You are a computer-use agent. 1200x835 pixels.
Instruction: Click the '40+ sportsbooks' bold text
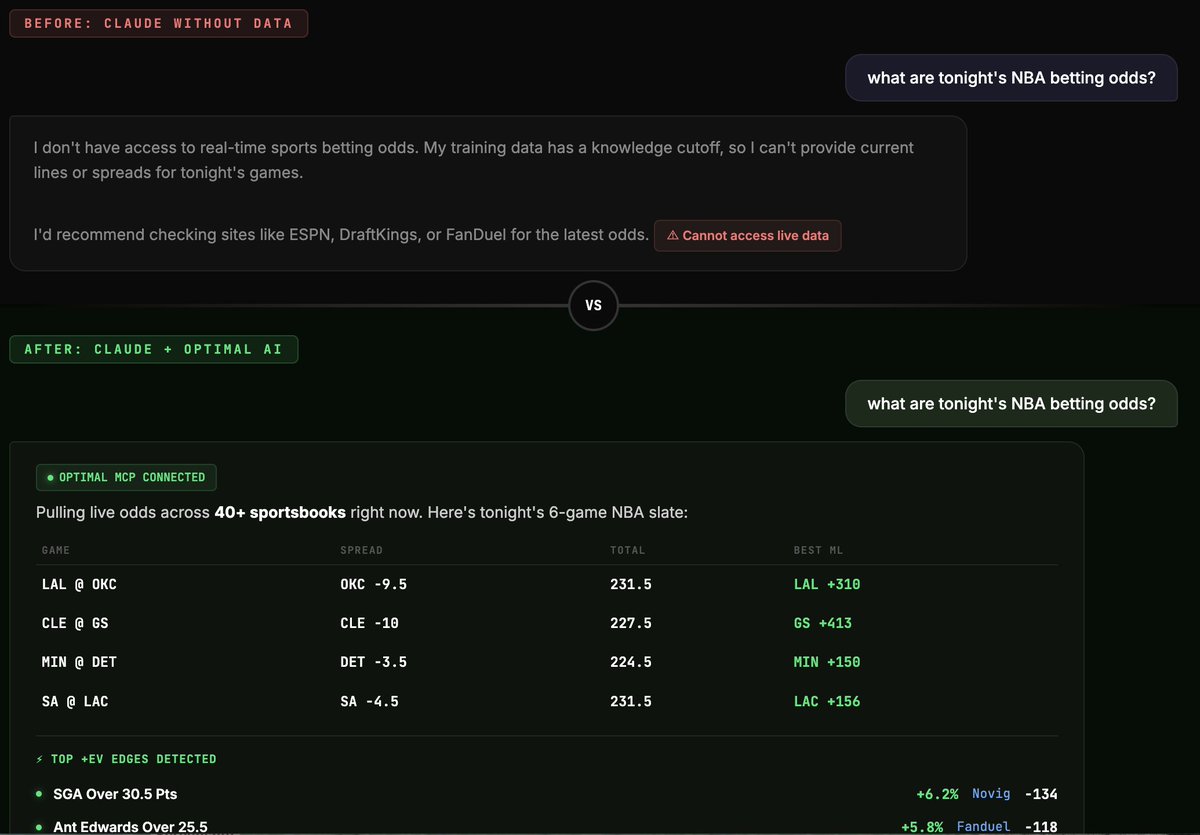pyautogui.click(x=280, y=513)
